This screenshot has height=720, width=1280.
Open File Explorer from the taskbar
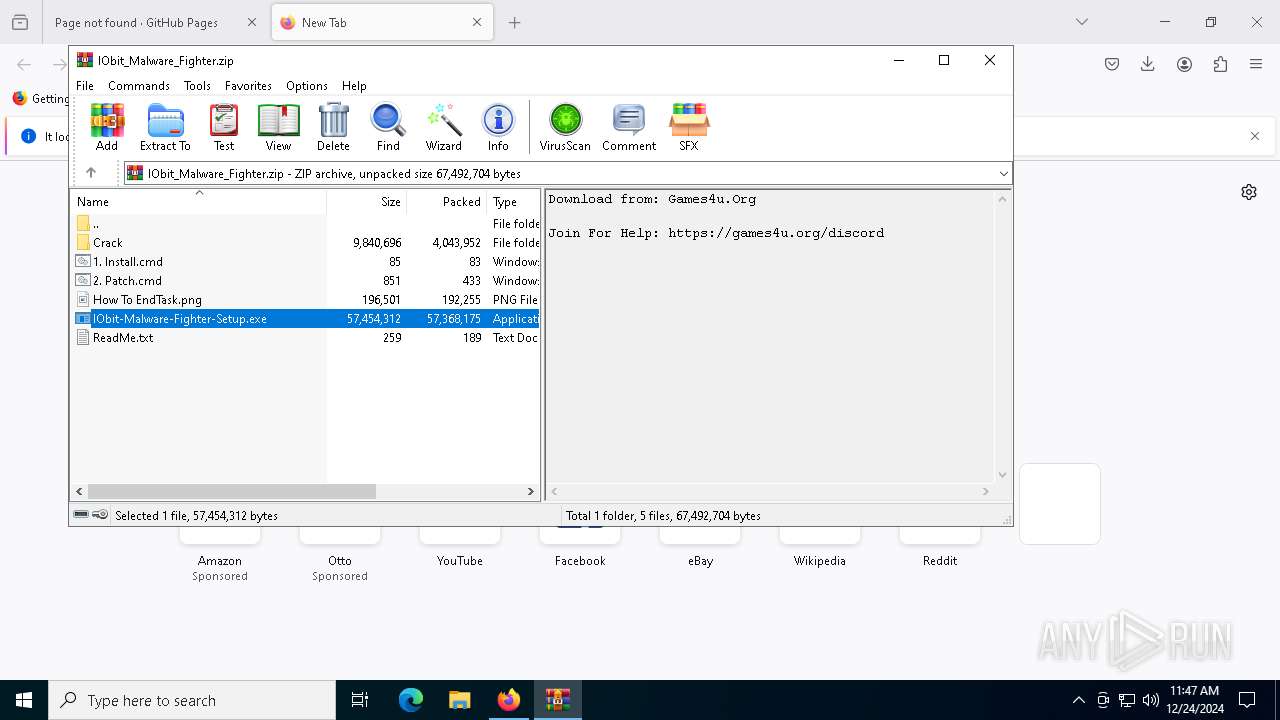[x=459, y=700]
